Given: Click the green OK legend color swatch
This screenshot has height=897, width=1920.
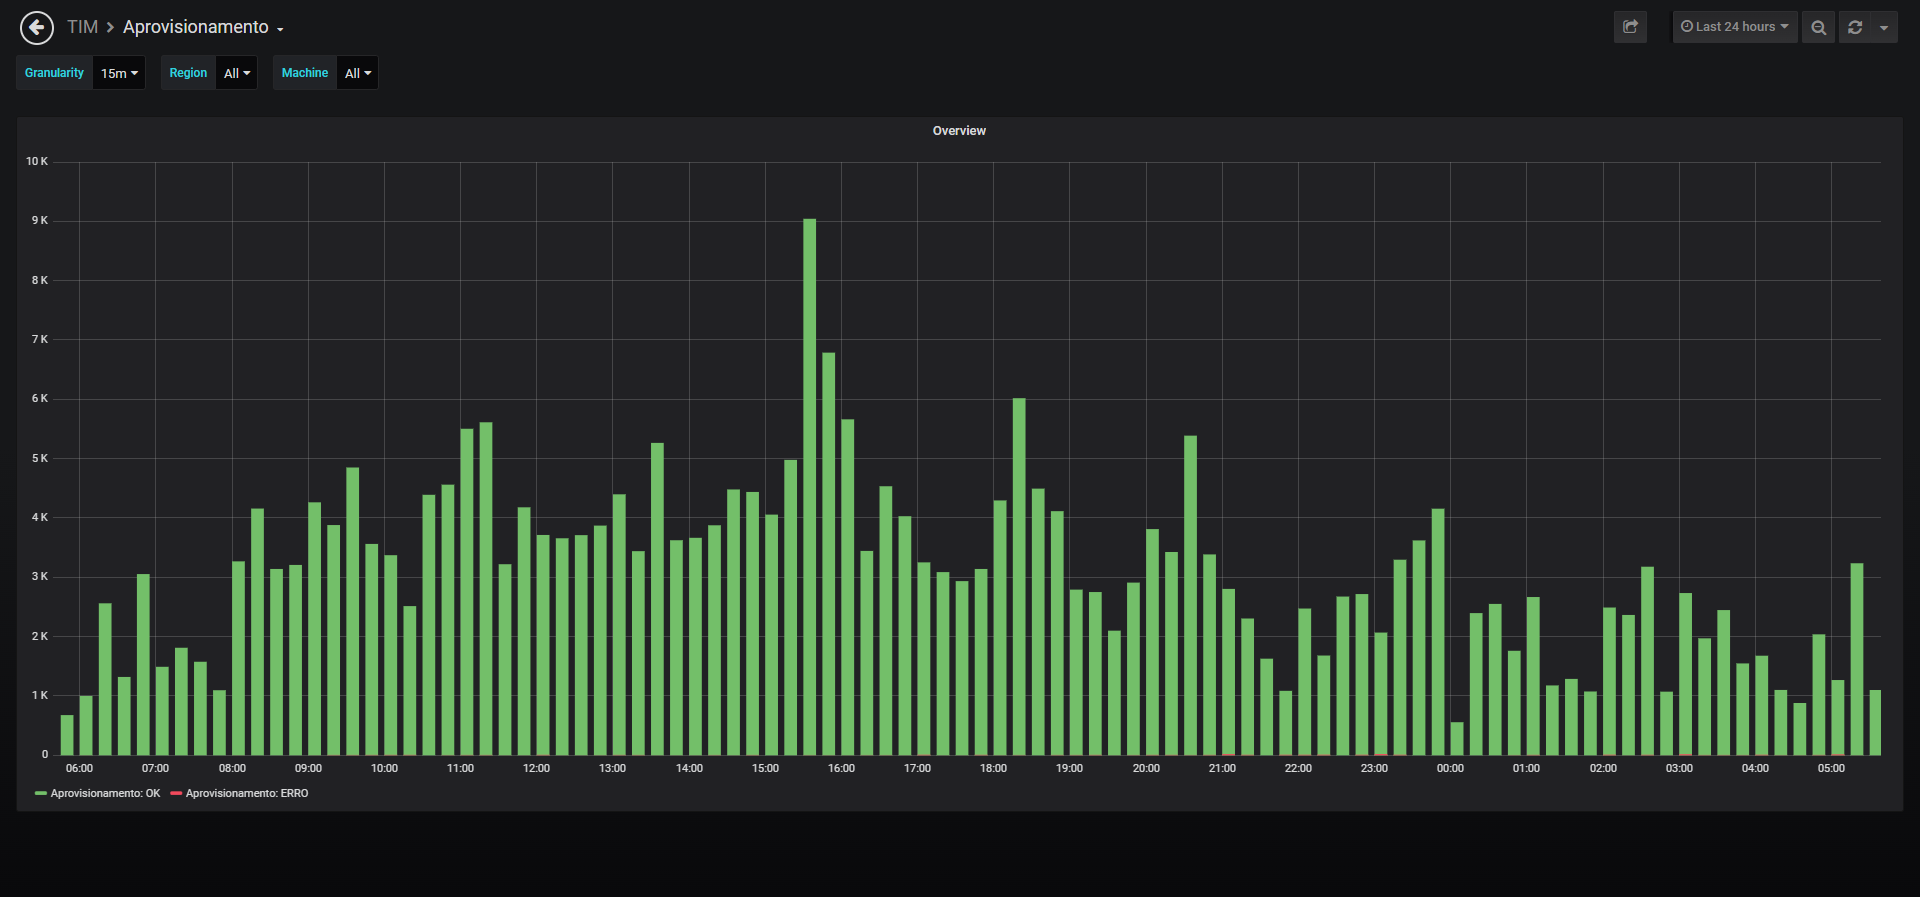Looking at the screenshot, I should (x=41, y=793).
